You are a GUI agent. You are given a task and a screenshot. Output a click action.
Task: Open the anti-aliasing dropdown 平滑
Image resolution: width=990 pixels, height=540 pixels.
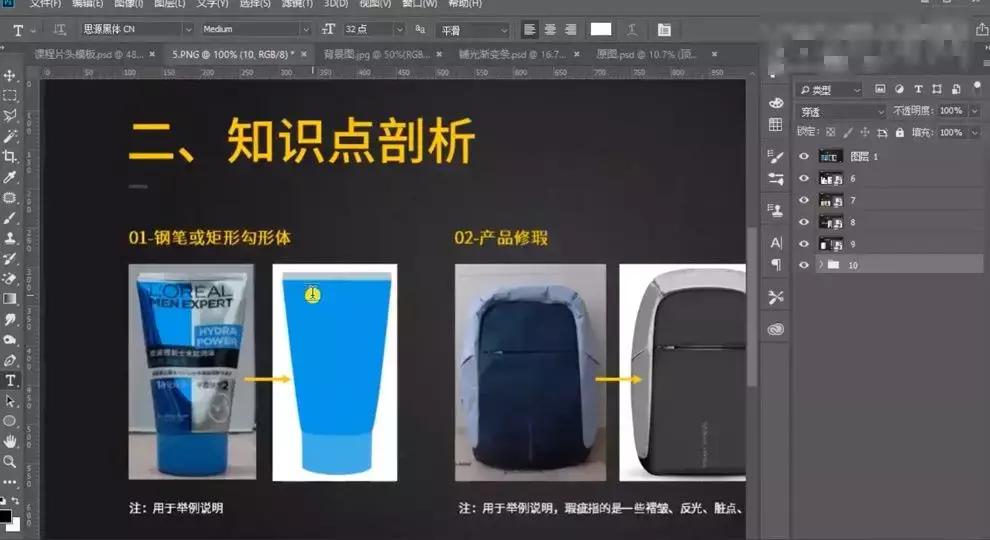pyautogui.click(x=474, y=30)
